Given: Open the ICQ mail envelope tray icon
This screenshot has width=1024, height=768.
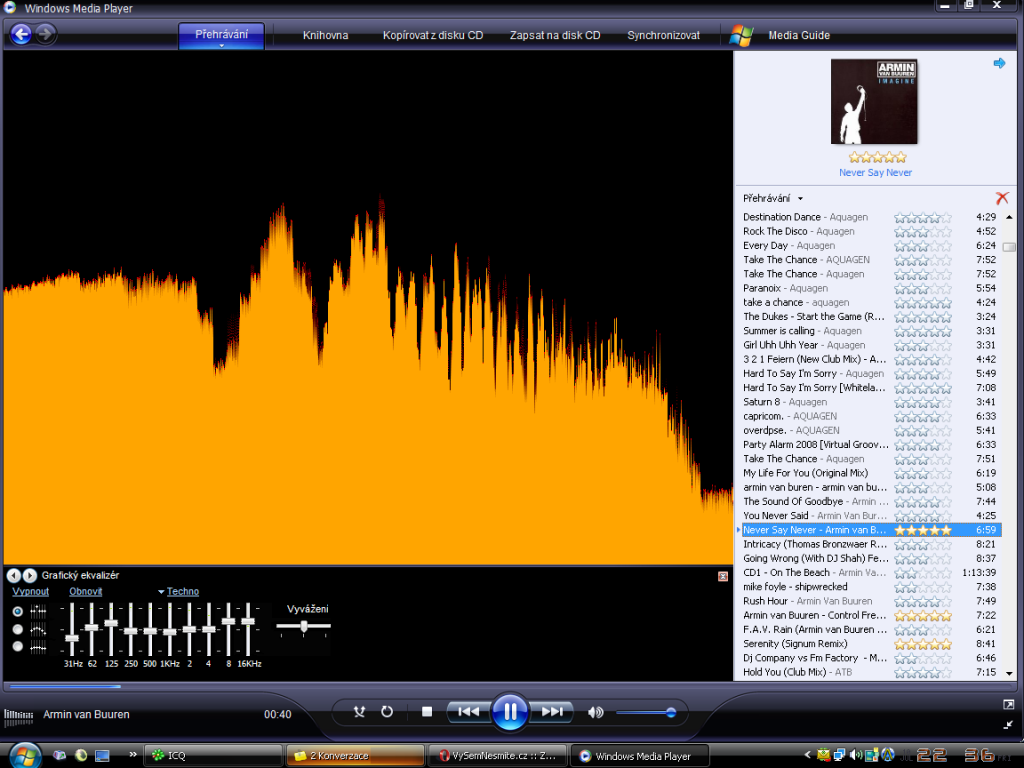Looking at the screenshot, I should pos(824,755).
